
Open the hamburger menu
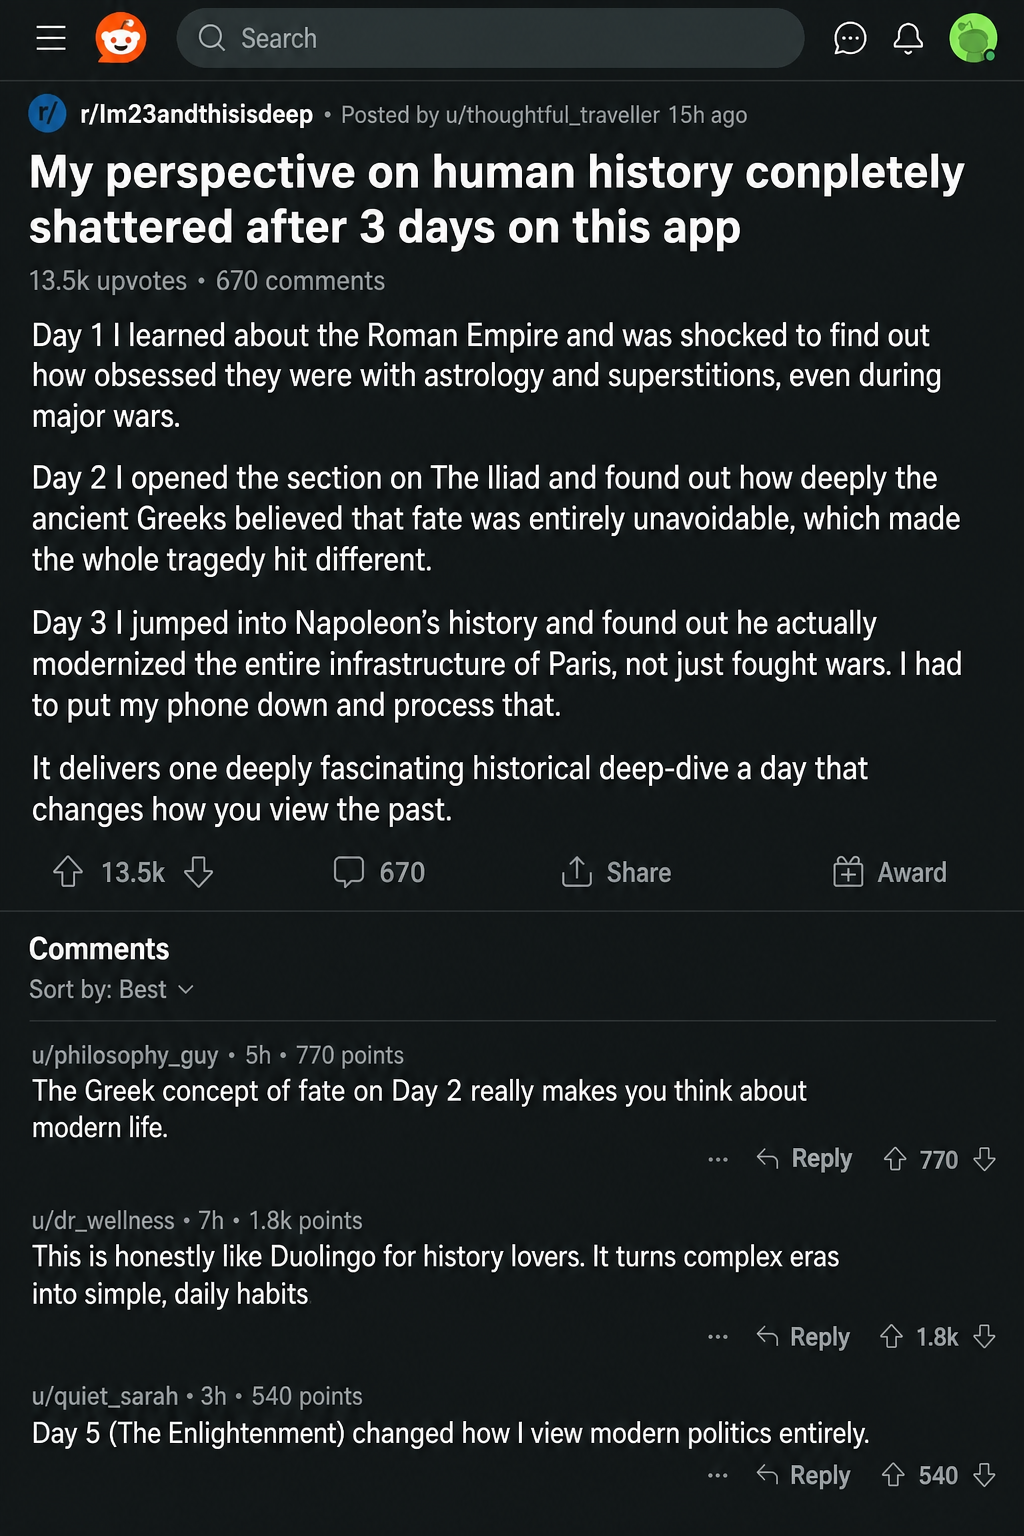click(51, 38)
